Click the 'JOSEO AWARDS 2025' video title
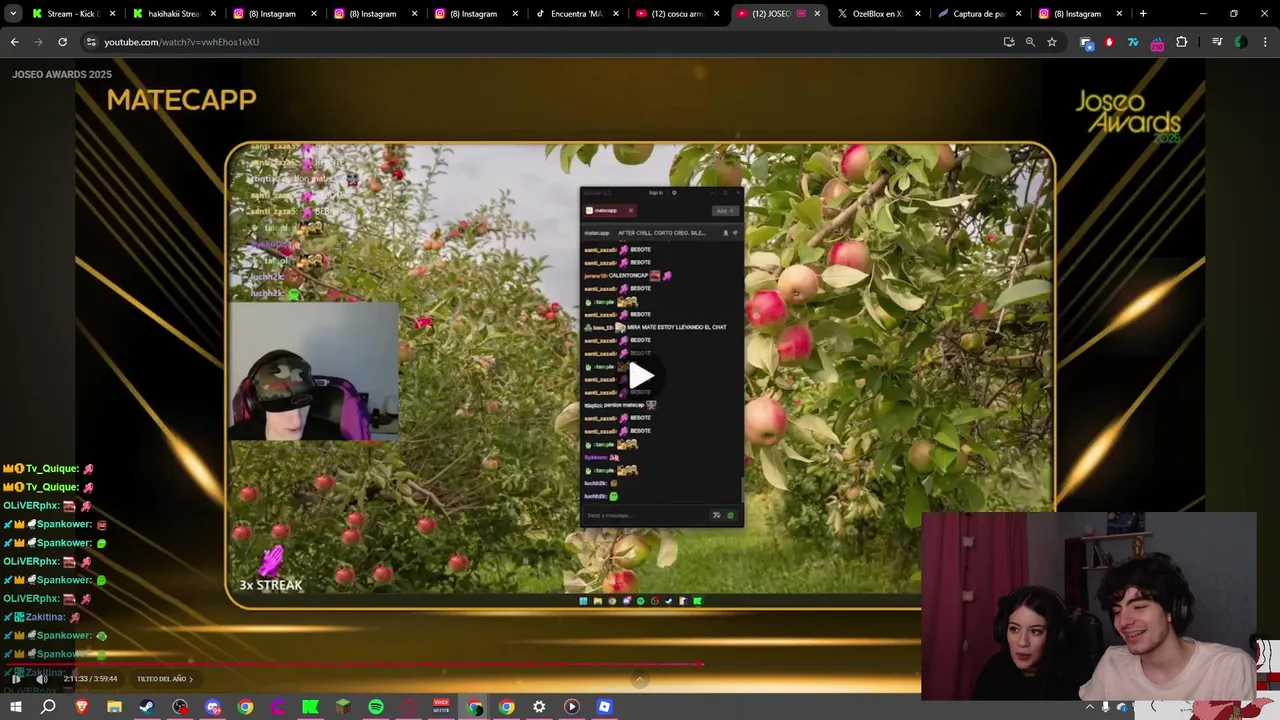1280x720 pixels. pos(62,74)
